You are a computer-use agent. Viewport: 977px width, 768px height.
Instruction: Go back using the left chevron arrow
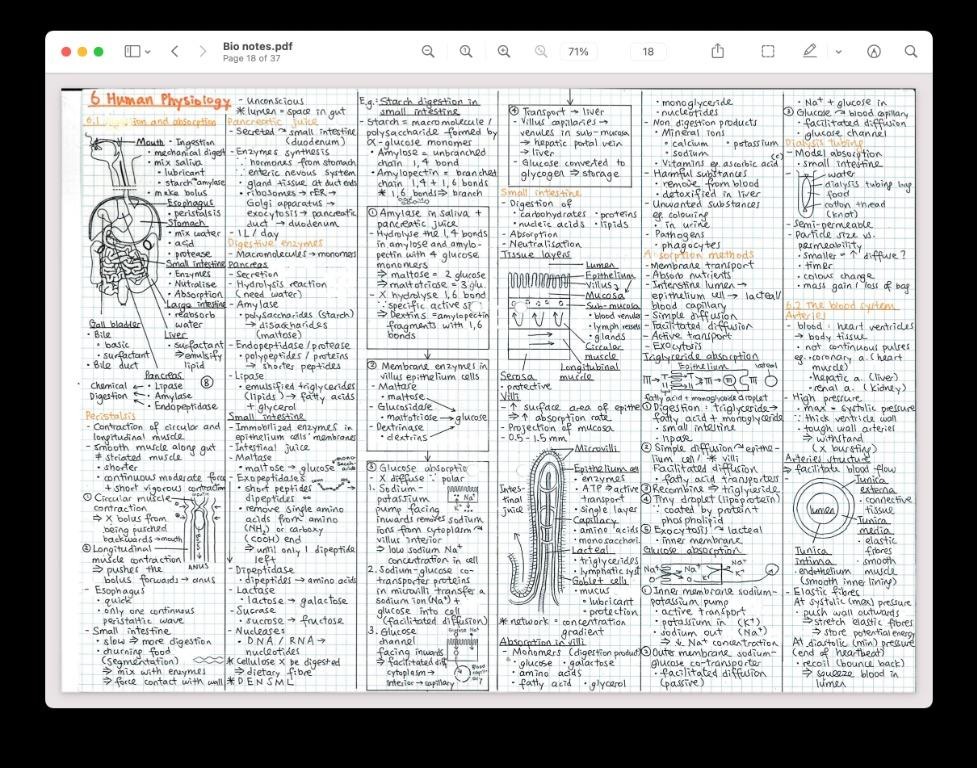coord(175,51)
